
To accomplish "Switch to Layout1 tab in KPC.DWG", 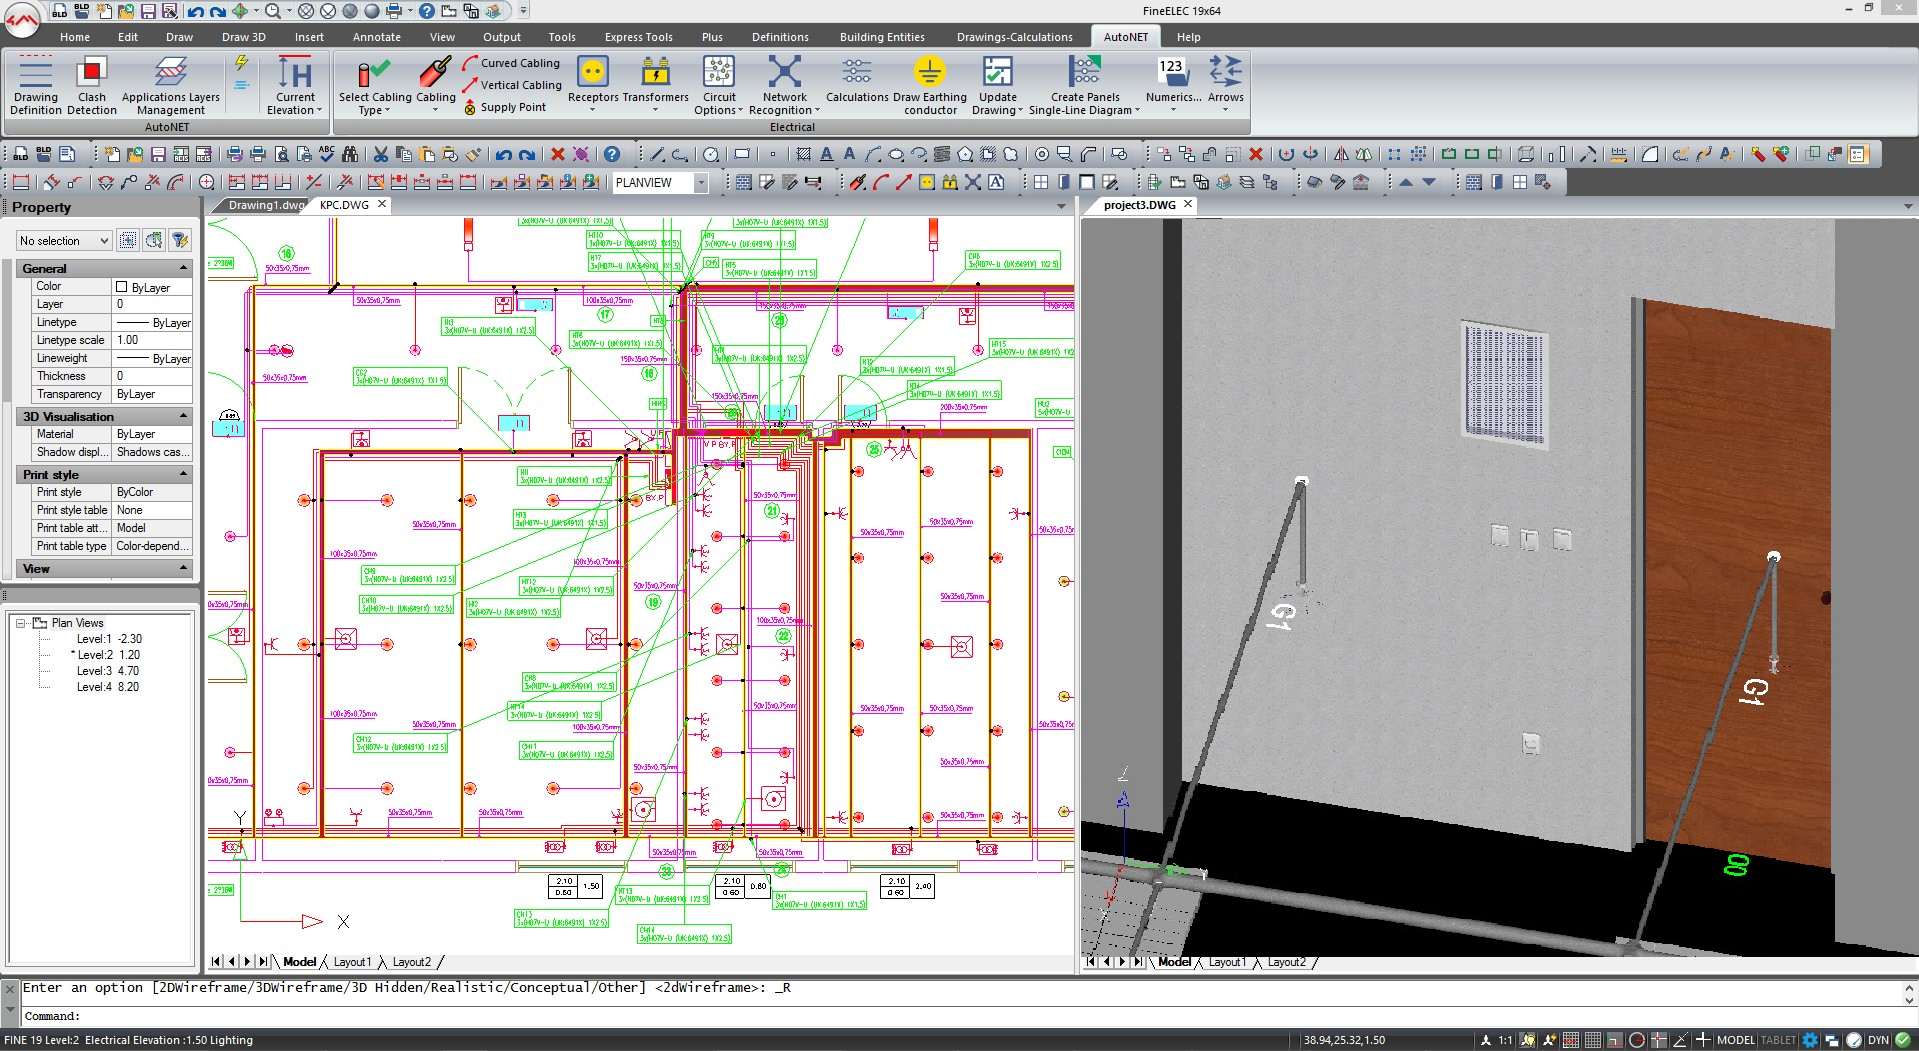I will [351, 962].
